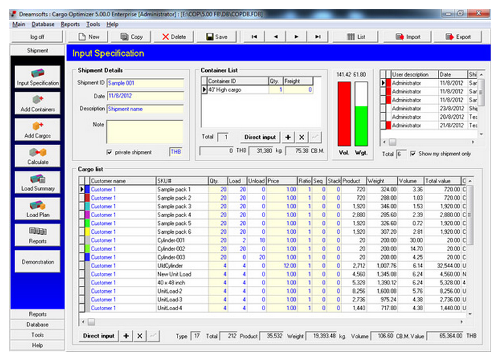The width and height of the screenshot is (500, 362).
Task: Open the Add Cargos sidebar item
Action: pos(38,130)
